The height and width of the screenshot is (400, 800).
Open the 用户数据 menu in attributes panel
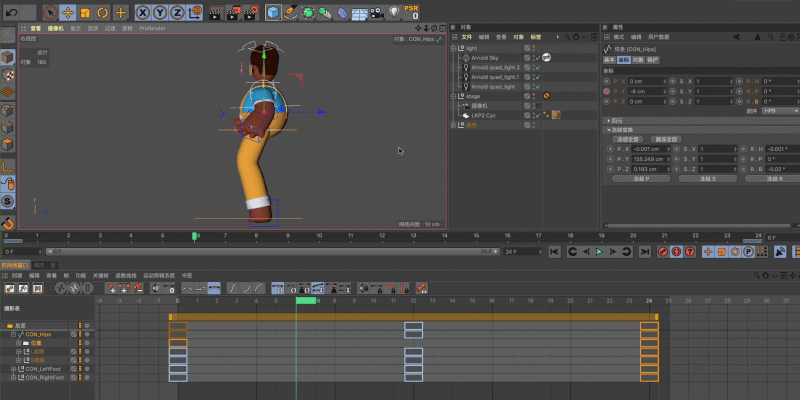point(658,37)
